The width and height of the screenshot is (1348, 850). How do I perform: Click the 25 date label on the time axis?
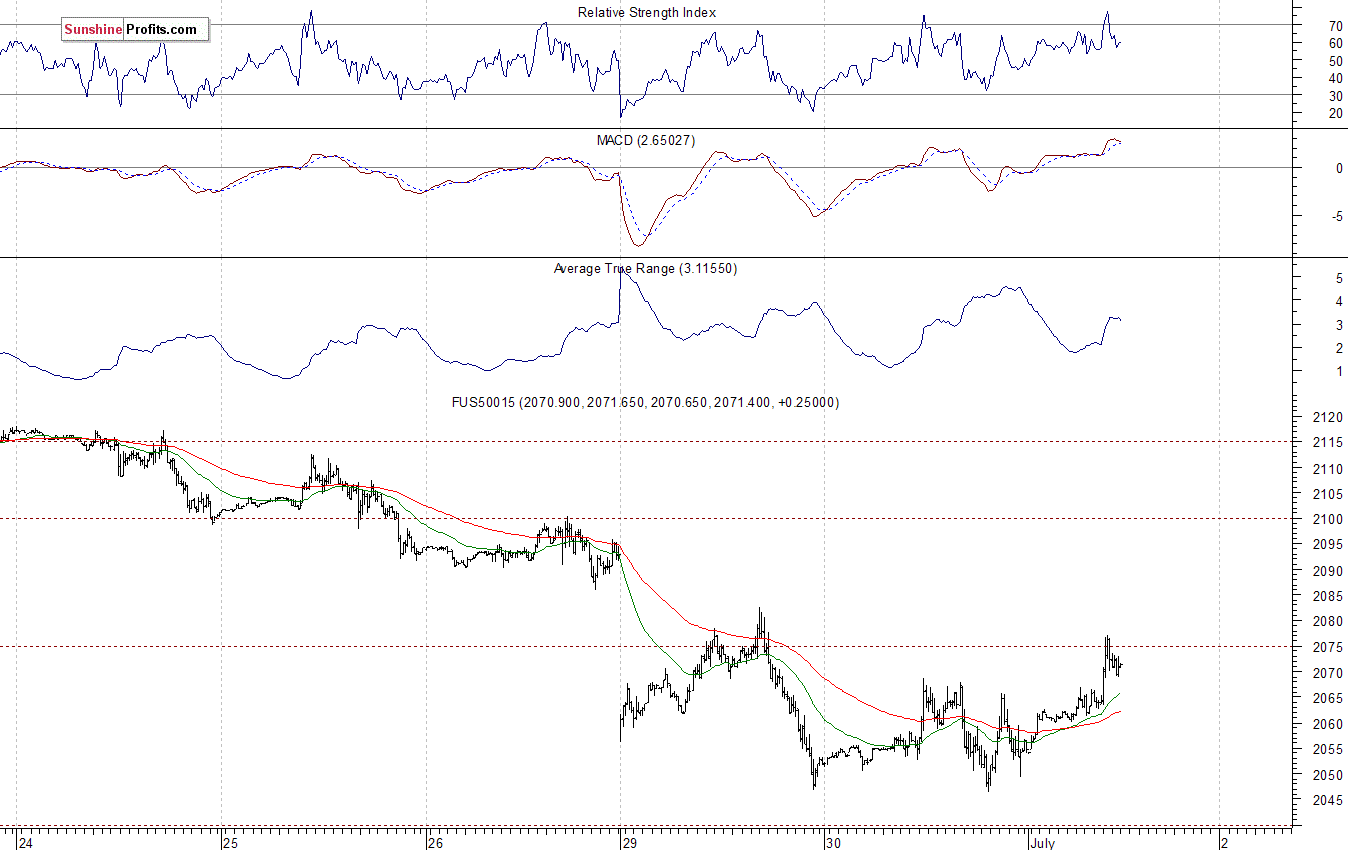[x=230, y=843]
